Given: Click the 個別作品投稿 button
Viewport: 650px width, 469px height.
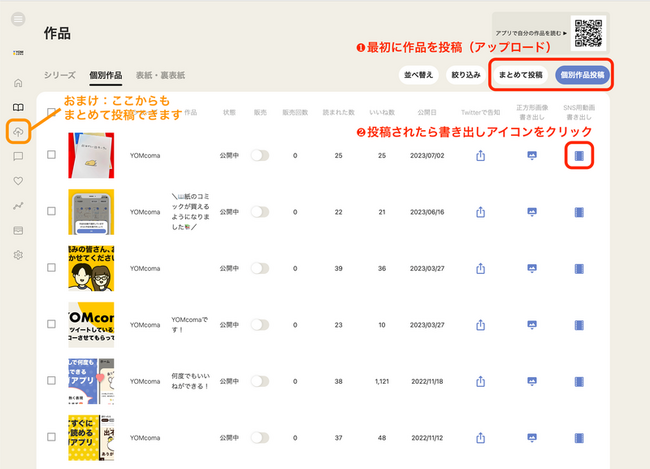Looking at the screenshot, I should pyautogui.click(x=580, y=74).
